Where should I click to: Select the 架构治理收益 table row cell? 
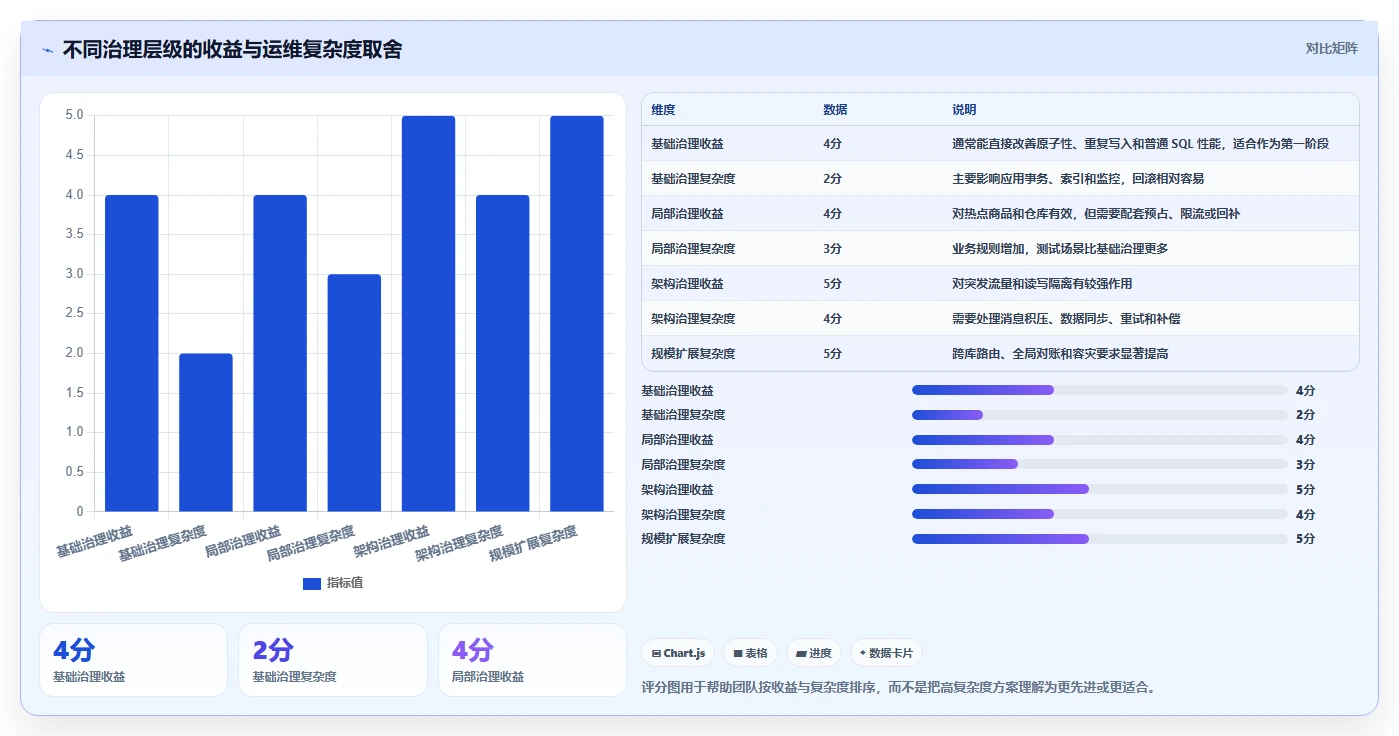tap(687, 284)
